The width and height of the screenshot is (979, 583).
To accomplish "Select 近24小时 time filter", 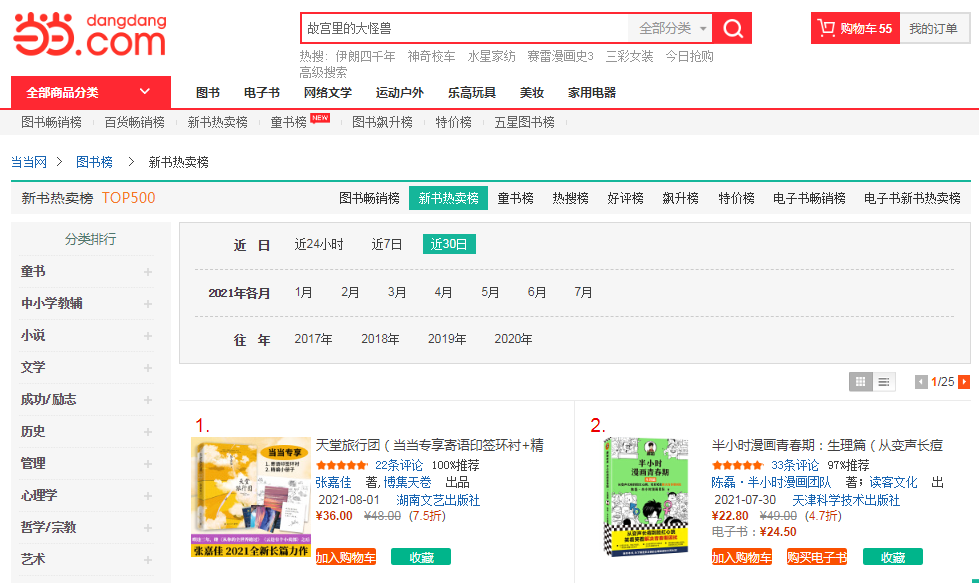I will 319,244.
